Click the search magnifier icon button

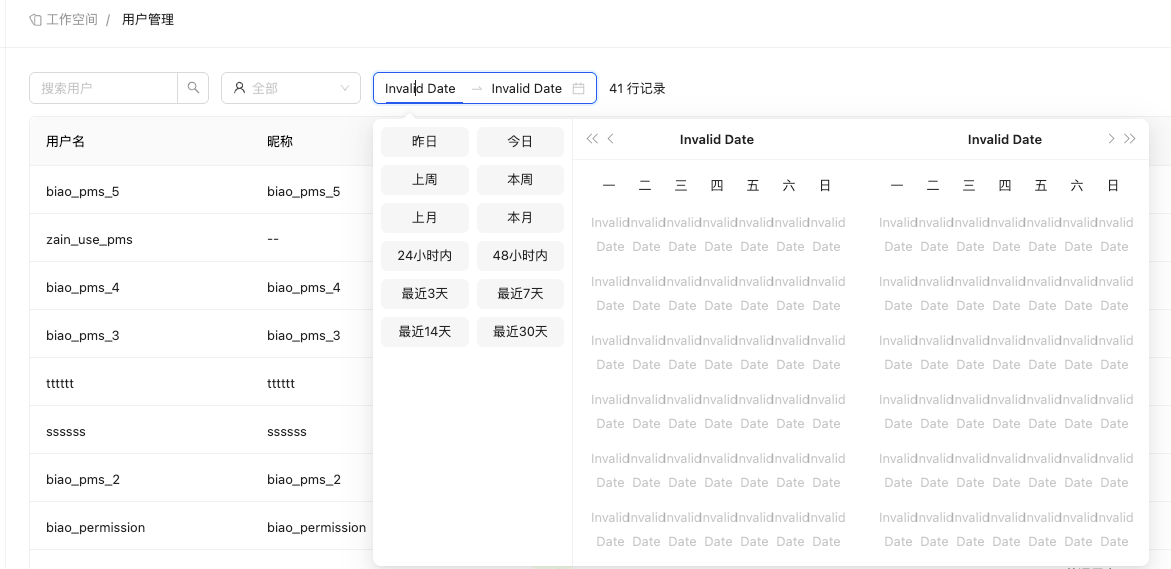pos(193,88)
